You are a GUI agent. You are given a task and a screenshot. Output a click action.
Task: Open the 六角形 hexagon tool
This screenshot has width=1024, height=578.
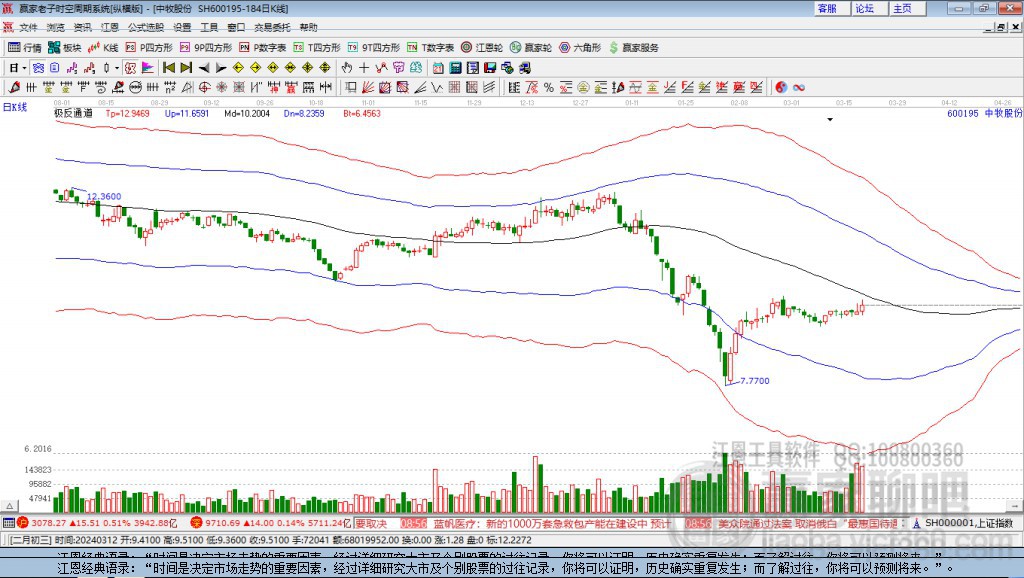click(x=580, y=48)
